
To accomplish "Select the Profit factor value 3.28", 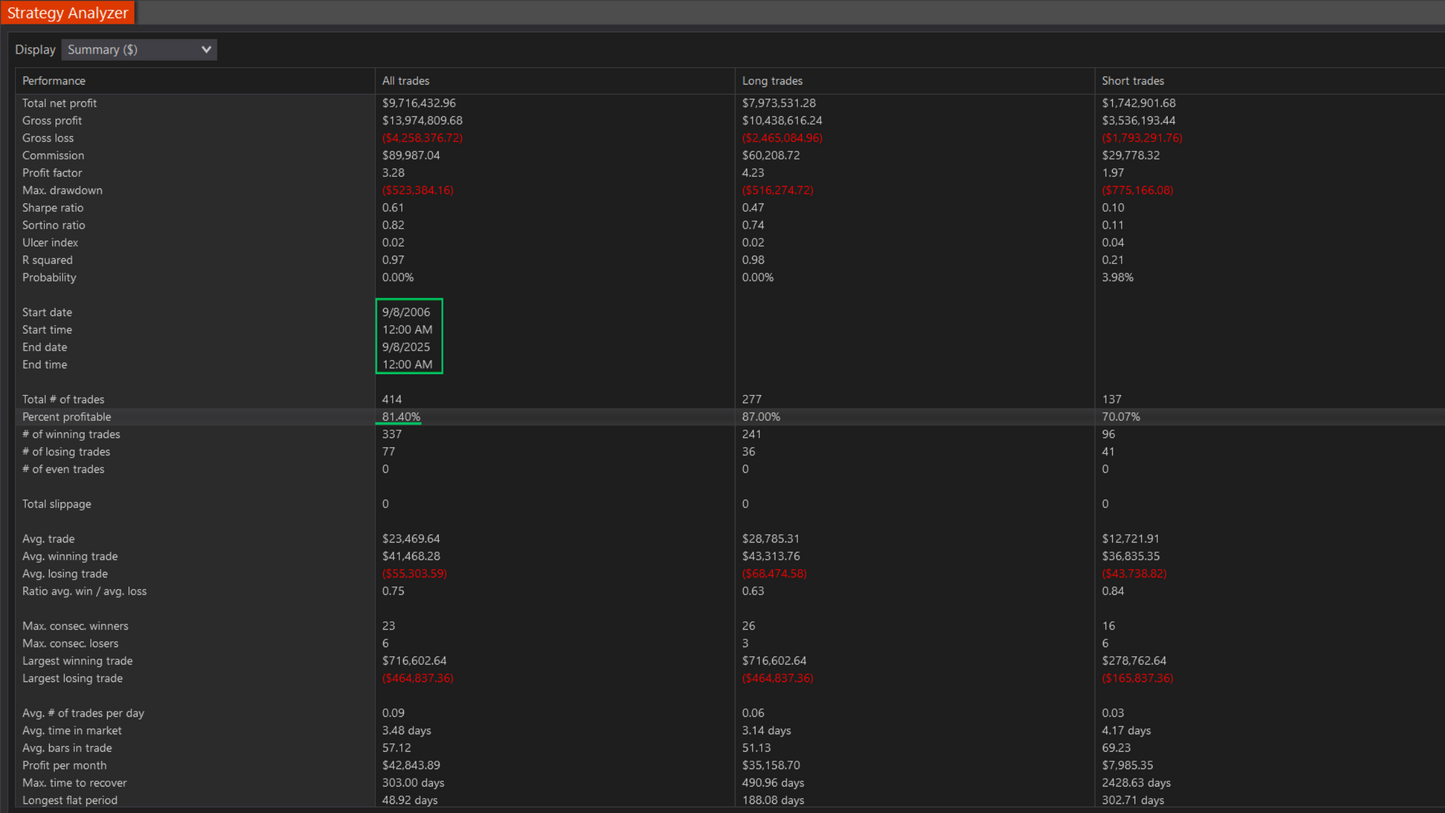I will click(393, 173).
